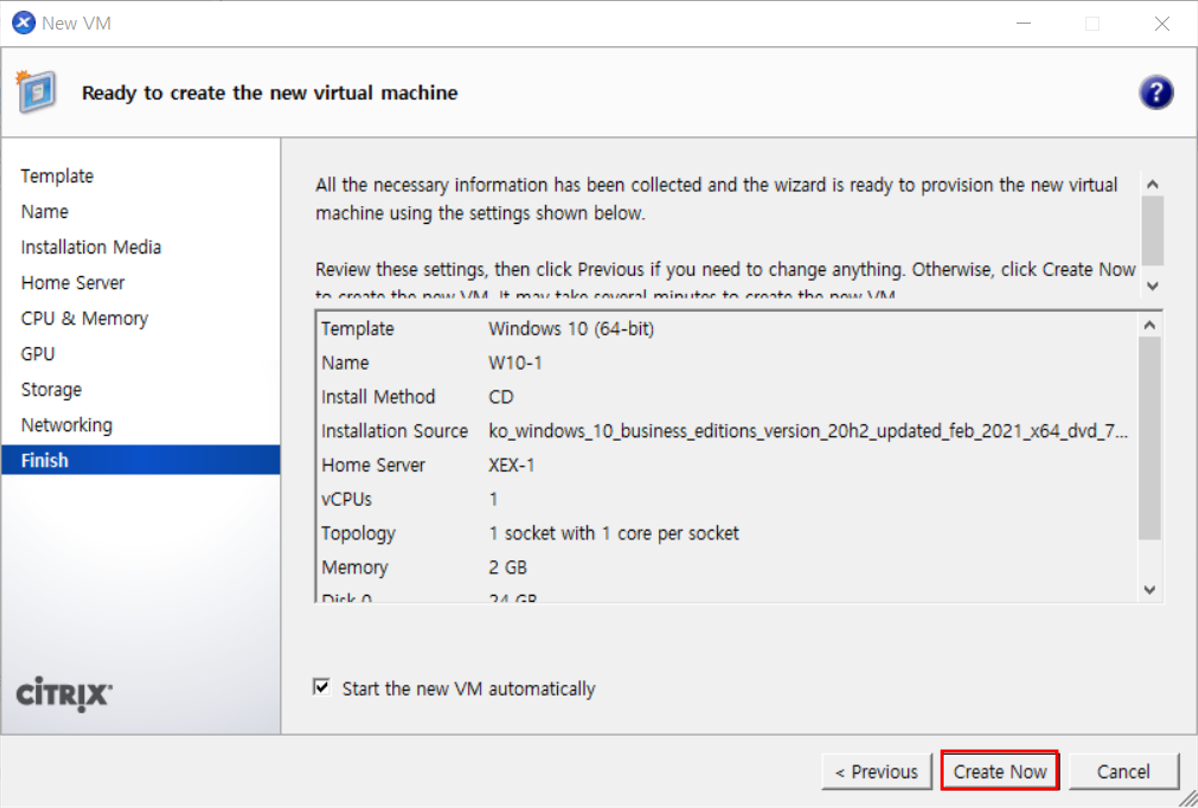Click the description text scroll up arrow

point(1153,184)
